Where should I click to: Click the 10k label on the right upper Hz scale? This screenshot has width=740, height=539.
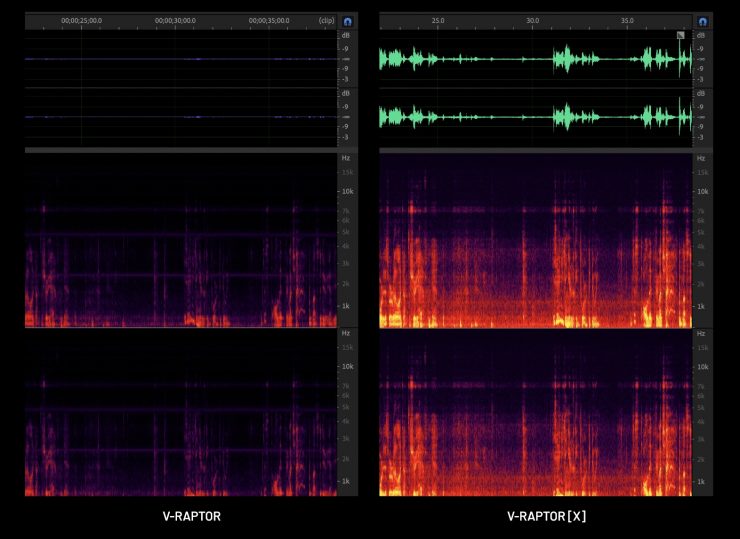701,191
